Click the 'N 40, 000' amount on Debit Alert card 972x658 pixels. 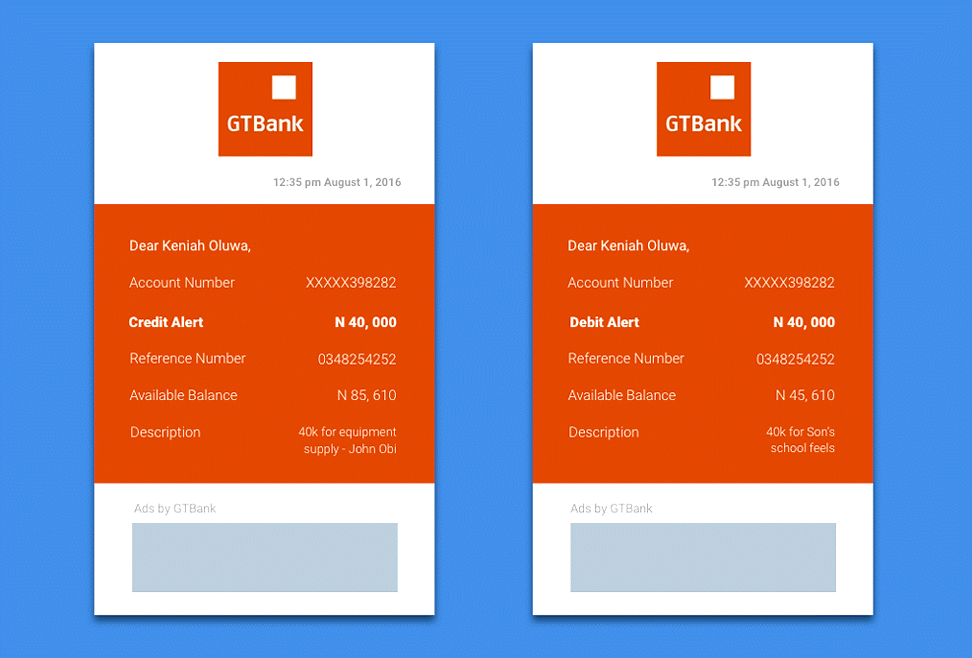click(804, 322)
